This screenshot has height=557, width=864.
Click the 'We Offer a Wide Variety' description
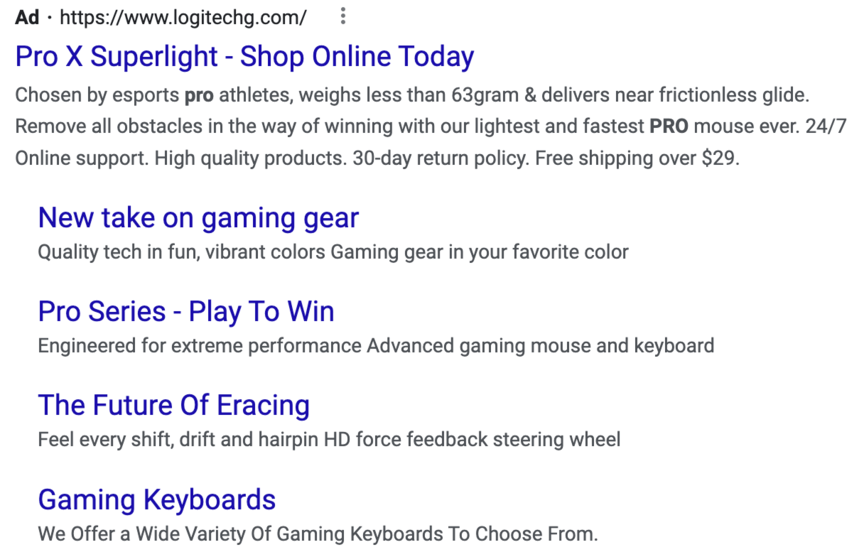click(x=140, y=534)
